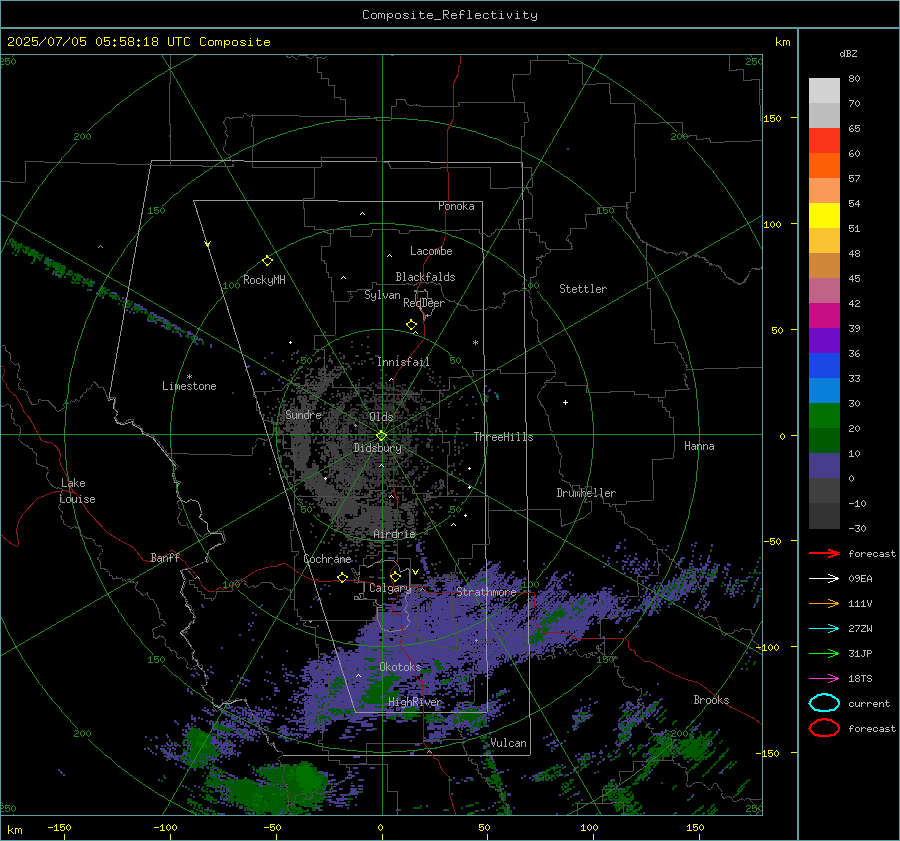Click the Lake Louise label
Image resolution: width=900 pixels, height=841 pixels.
point(77,491)
